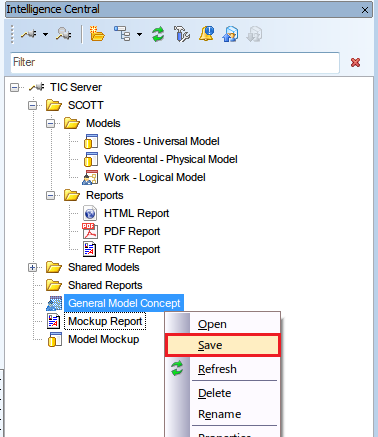Click the new folder toolbar icon
This screenshot has width=378, height=437.
click(97, 34)
